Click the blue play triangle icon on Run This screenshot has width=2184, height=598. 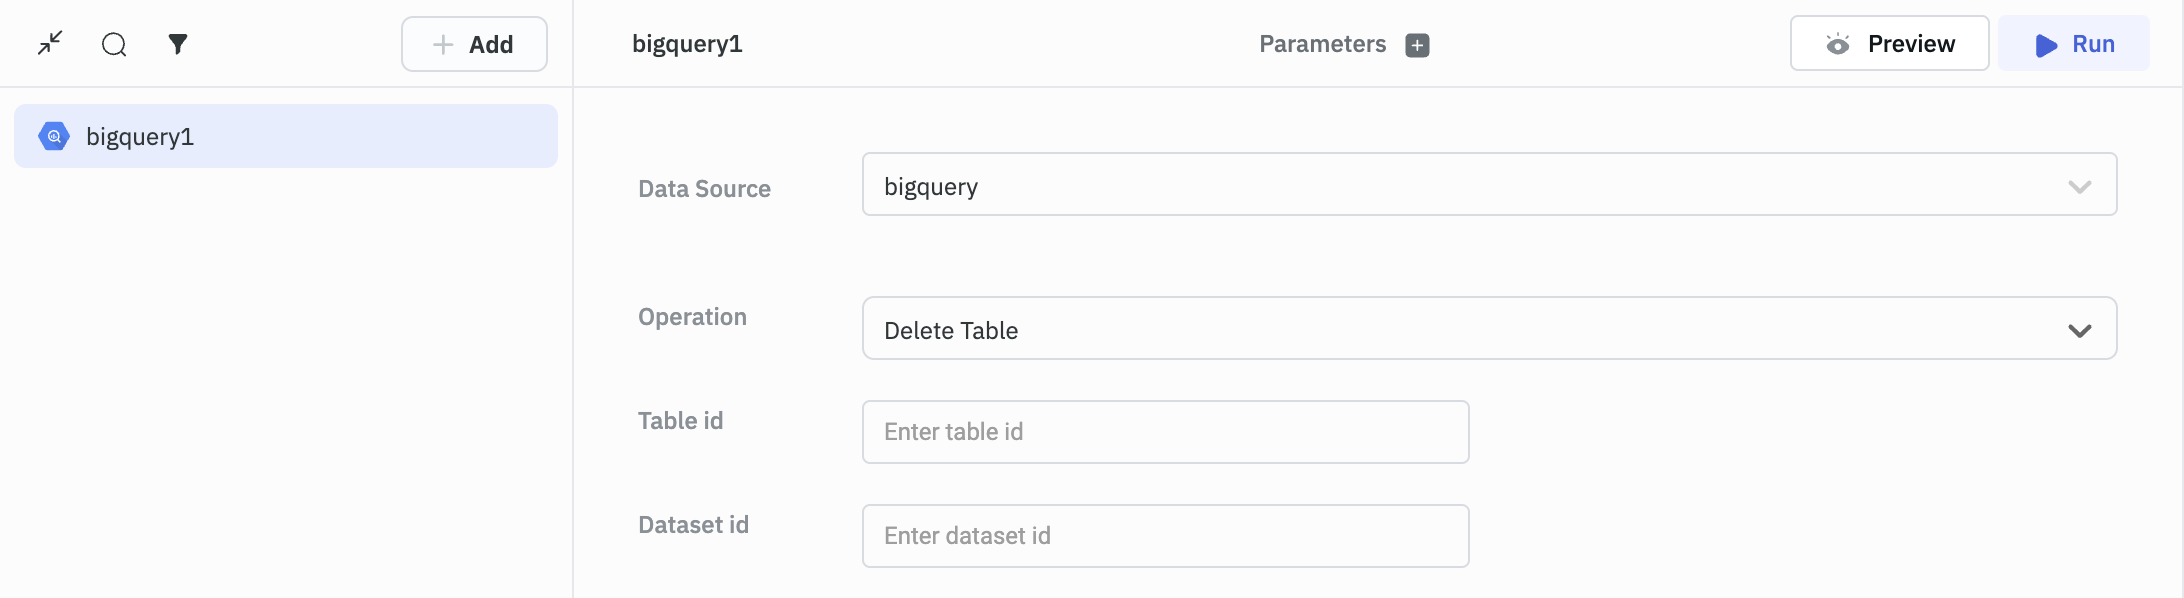click(x=2046, y=45)
